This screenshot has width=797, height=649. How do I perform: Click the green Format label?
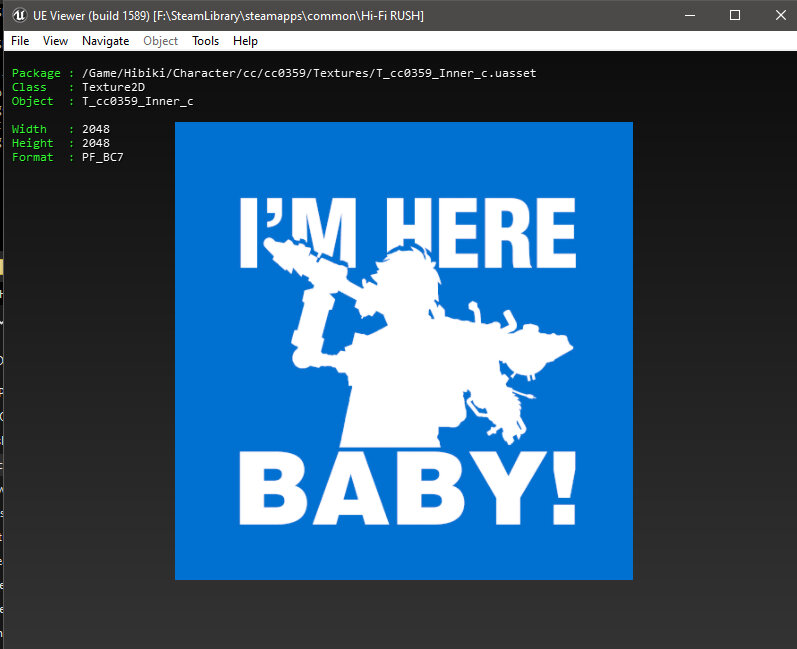click(33, 157)
